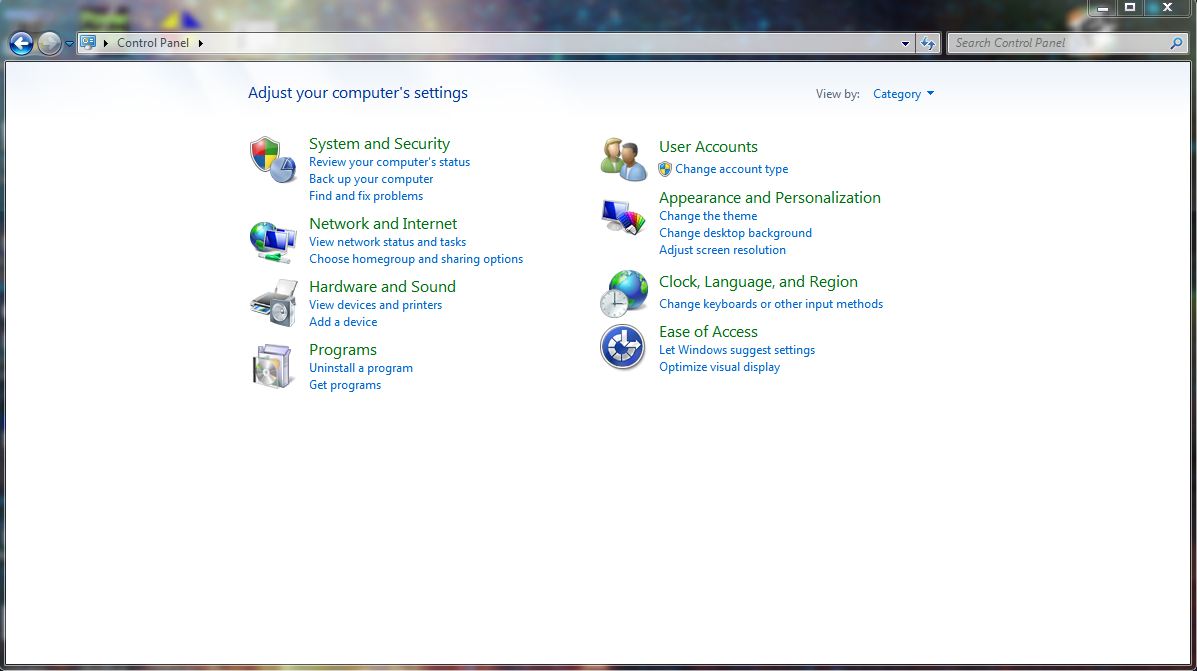
Task: Click the greyed Forward arrow button
Action: coord(49,44)
